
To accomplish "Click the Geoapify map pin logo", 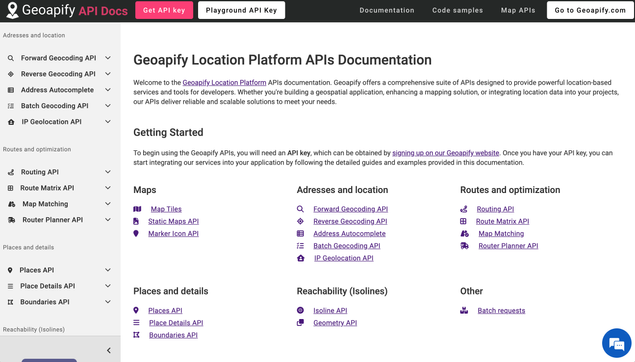I will tap(13, 10).
